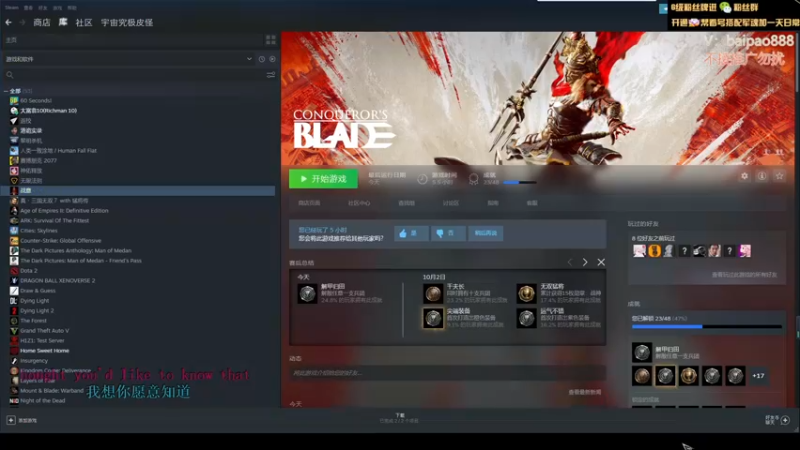The width and height of the screenshot is (800, 450).
Task: Open the 商店 store tab
Action: pyautogui.click(x=42, y=22)
